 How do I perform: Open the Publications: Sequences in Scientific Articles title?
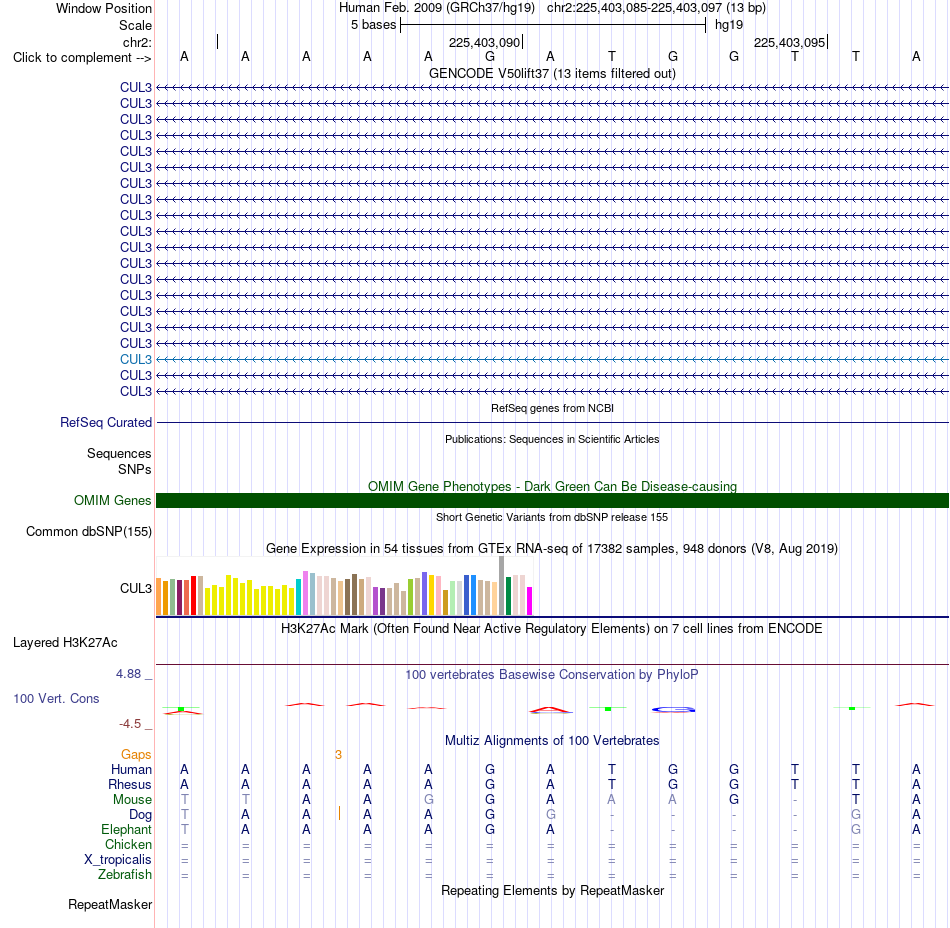[x=552, y=439]
